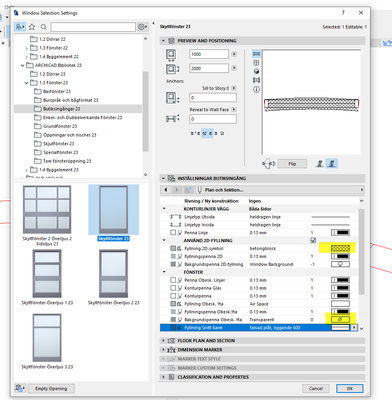Viewport: 392px width, 400px height.
Task: Collapse the 1.3 Fönster 23 tree node
Action: pyautogui.click(x=26, y=83)
